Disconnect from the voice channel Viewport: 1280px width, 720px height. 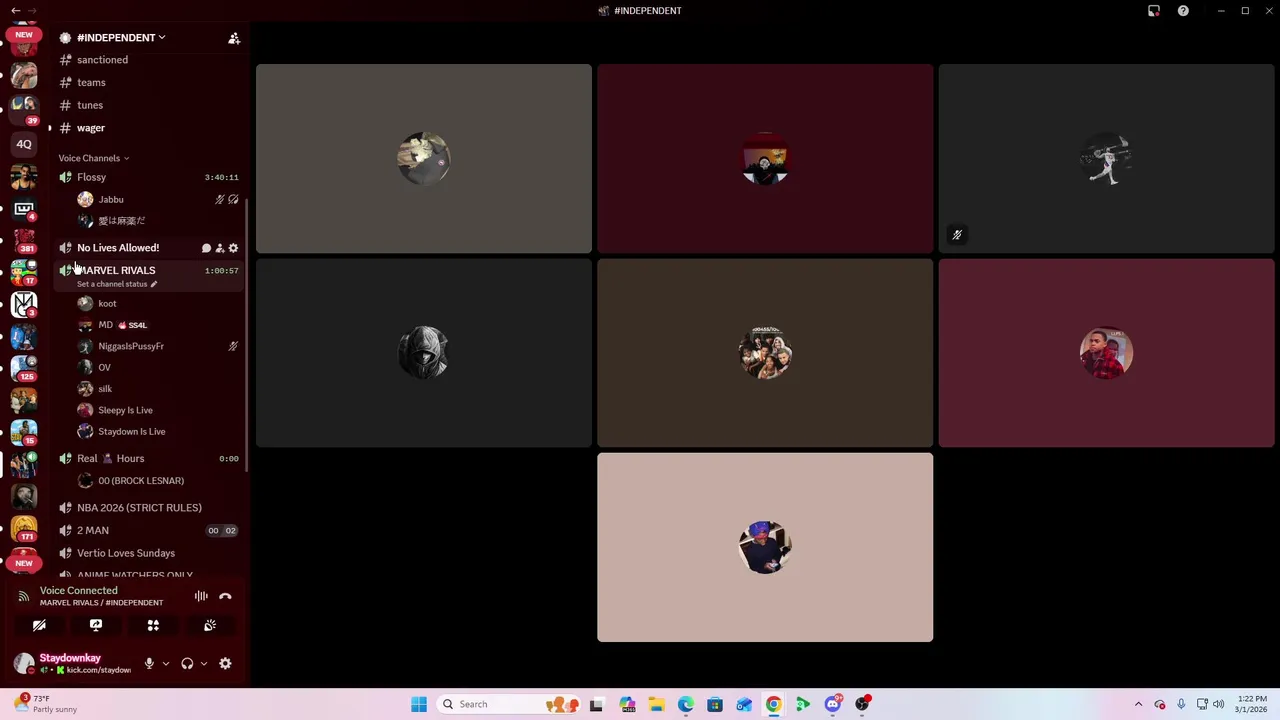click(225, 596)
